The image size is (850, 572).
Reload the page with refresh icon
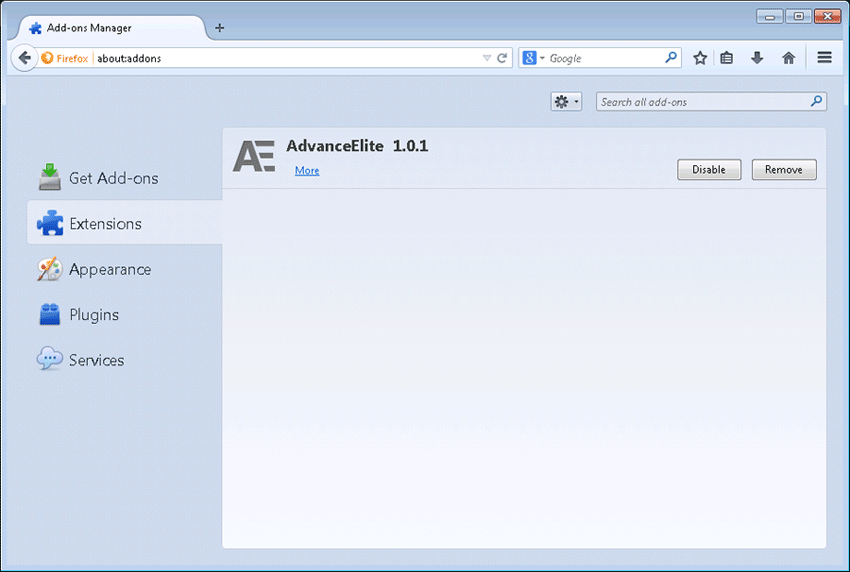[x=502, y=58]
